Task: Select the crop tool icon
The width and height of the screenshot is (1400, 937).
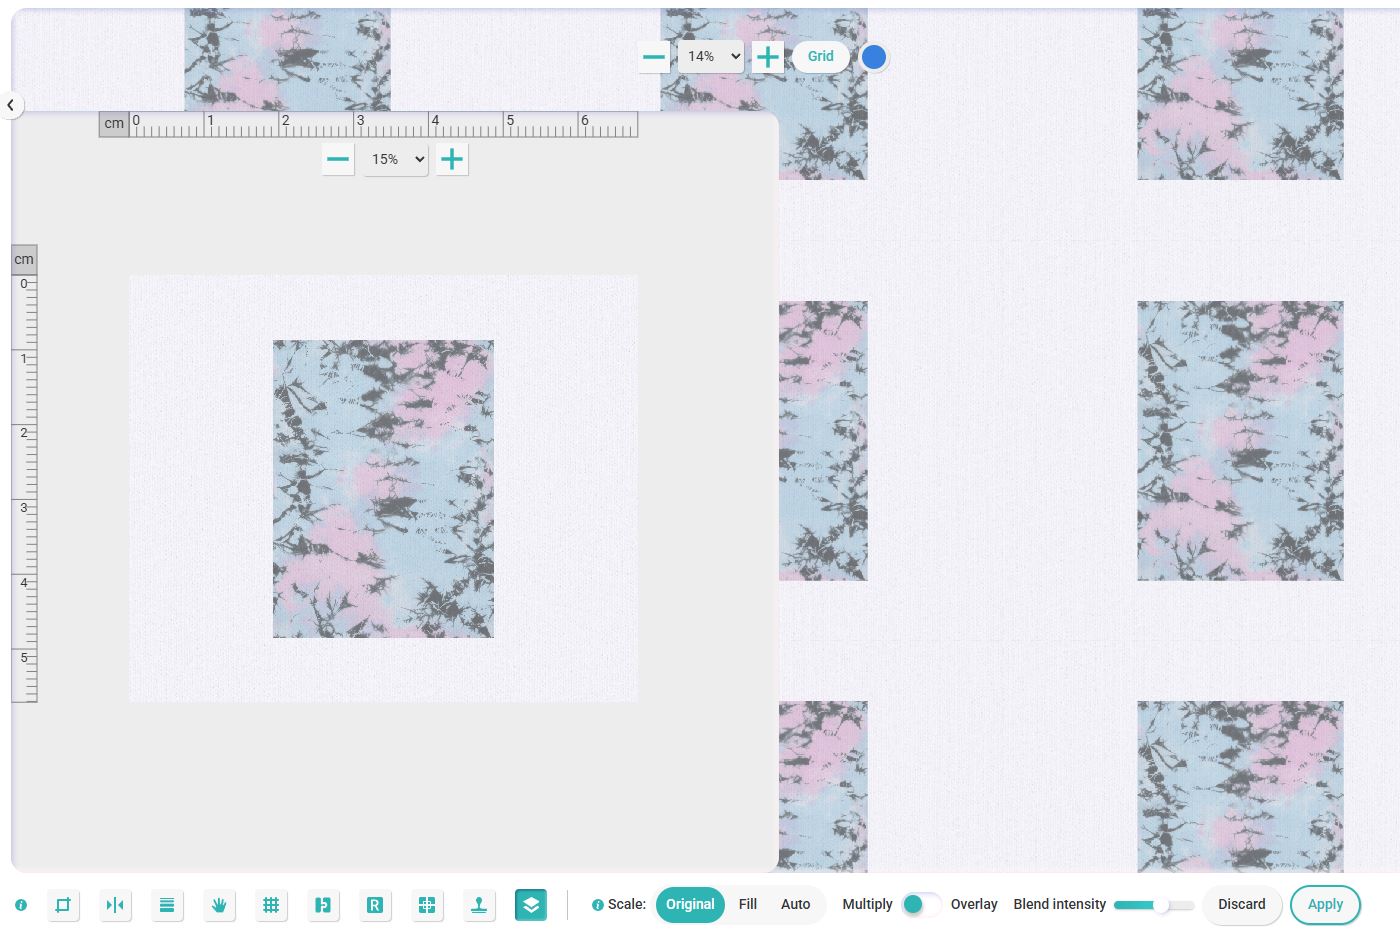Action: pyautogui.click(x=63, y=905)
